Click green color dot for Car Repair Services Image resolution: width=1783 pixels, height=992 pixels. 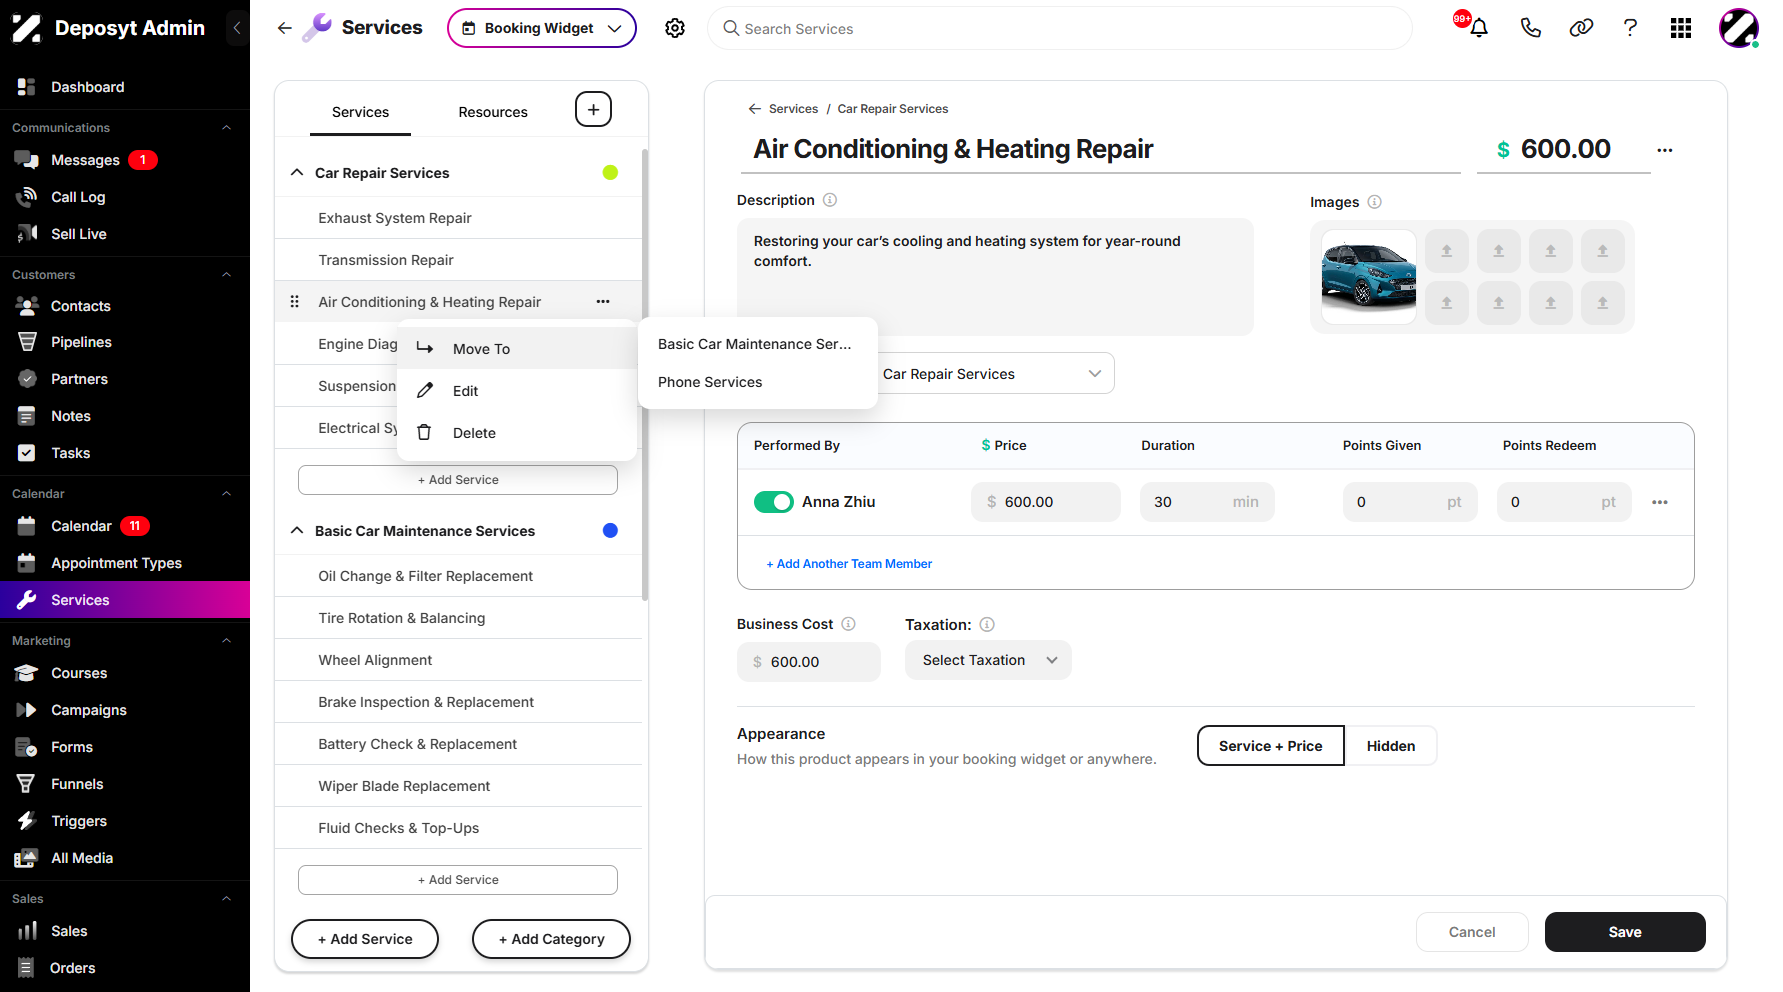point(610,172)
